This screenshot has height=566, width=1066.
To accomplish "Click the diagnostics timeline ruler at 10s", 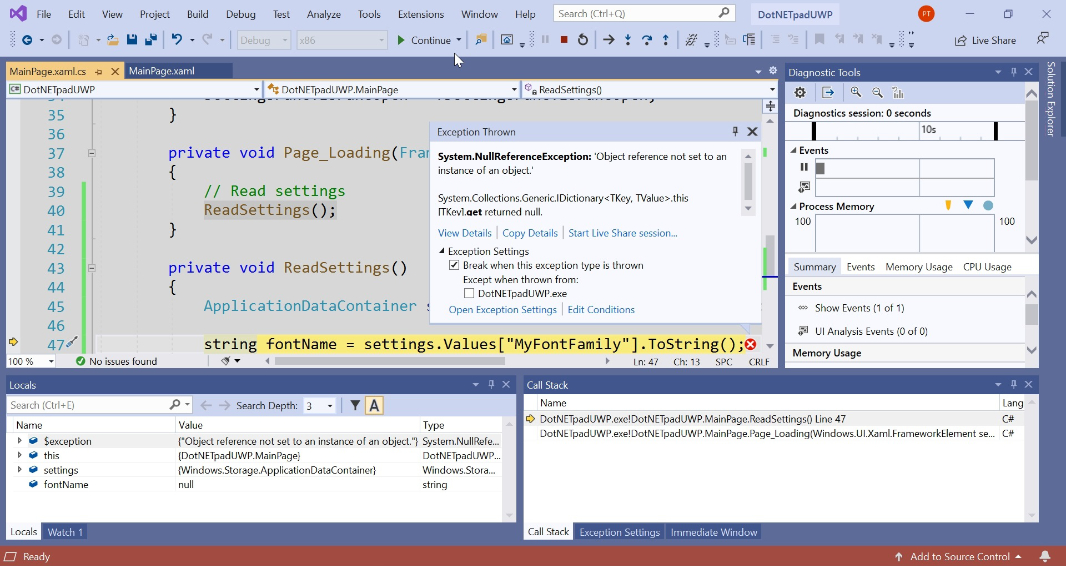I will (x=928, y=130).
